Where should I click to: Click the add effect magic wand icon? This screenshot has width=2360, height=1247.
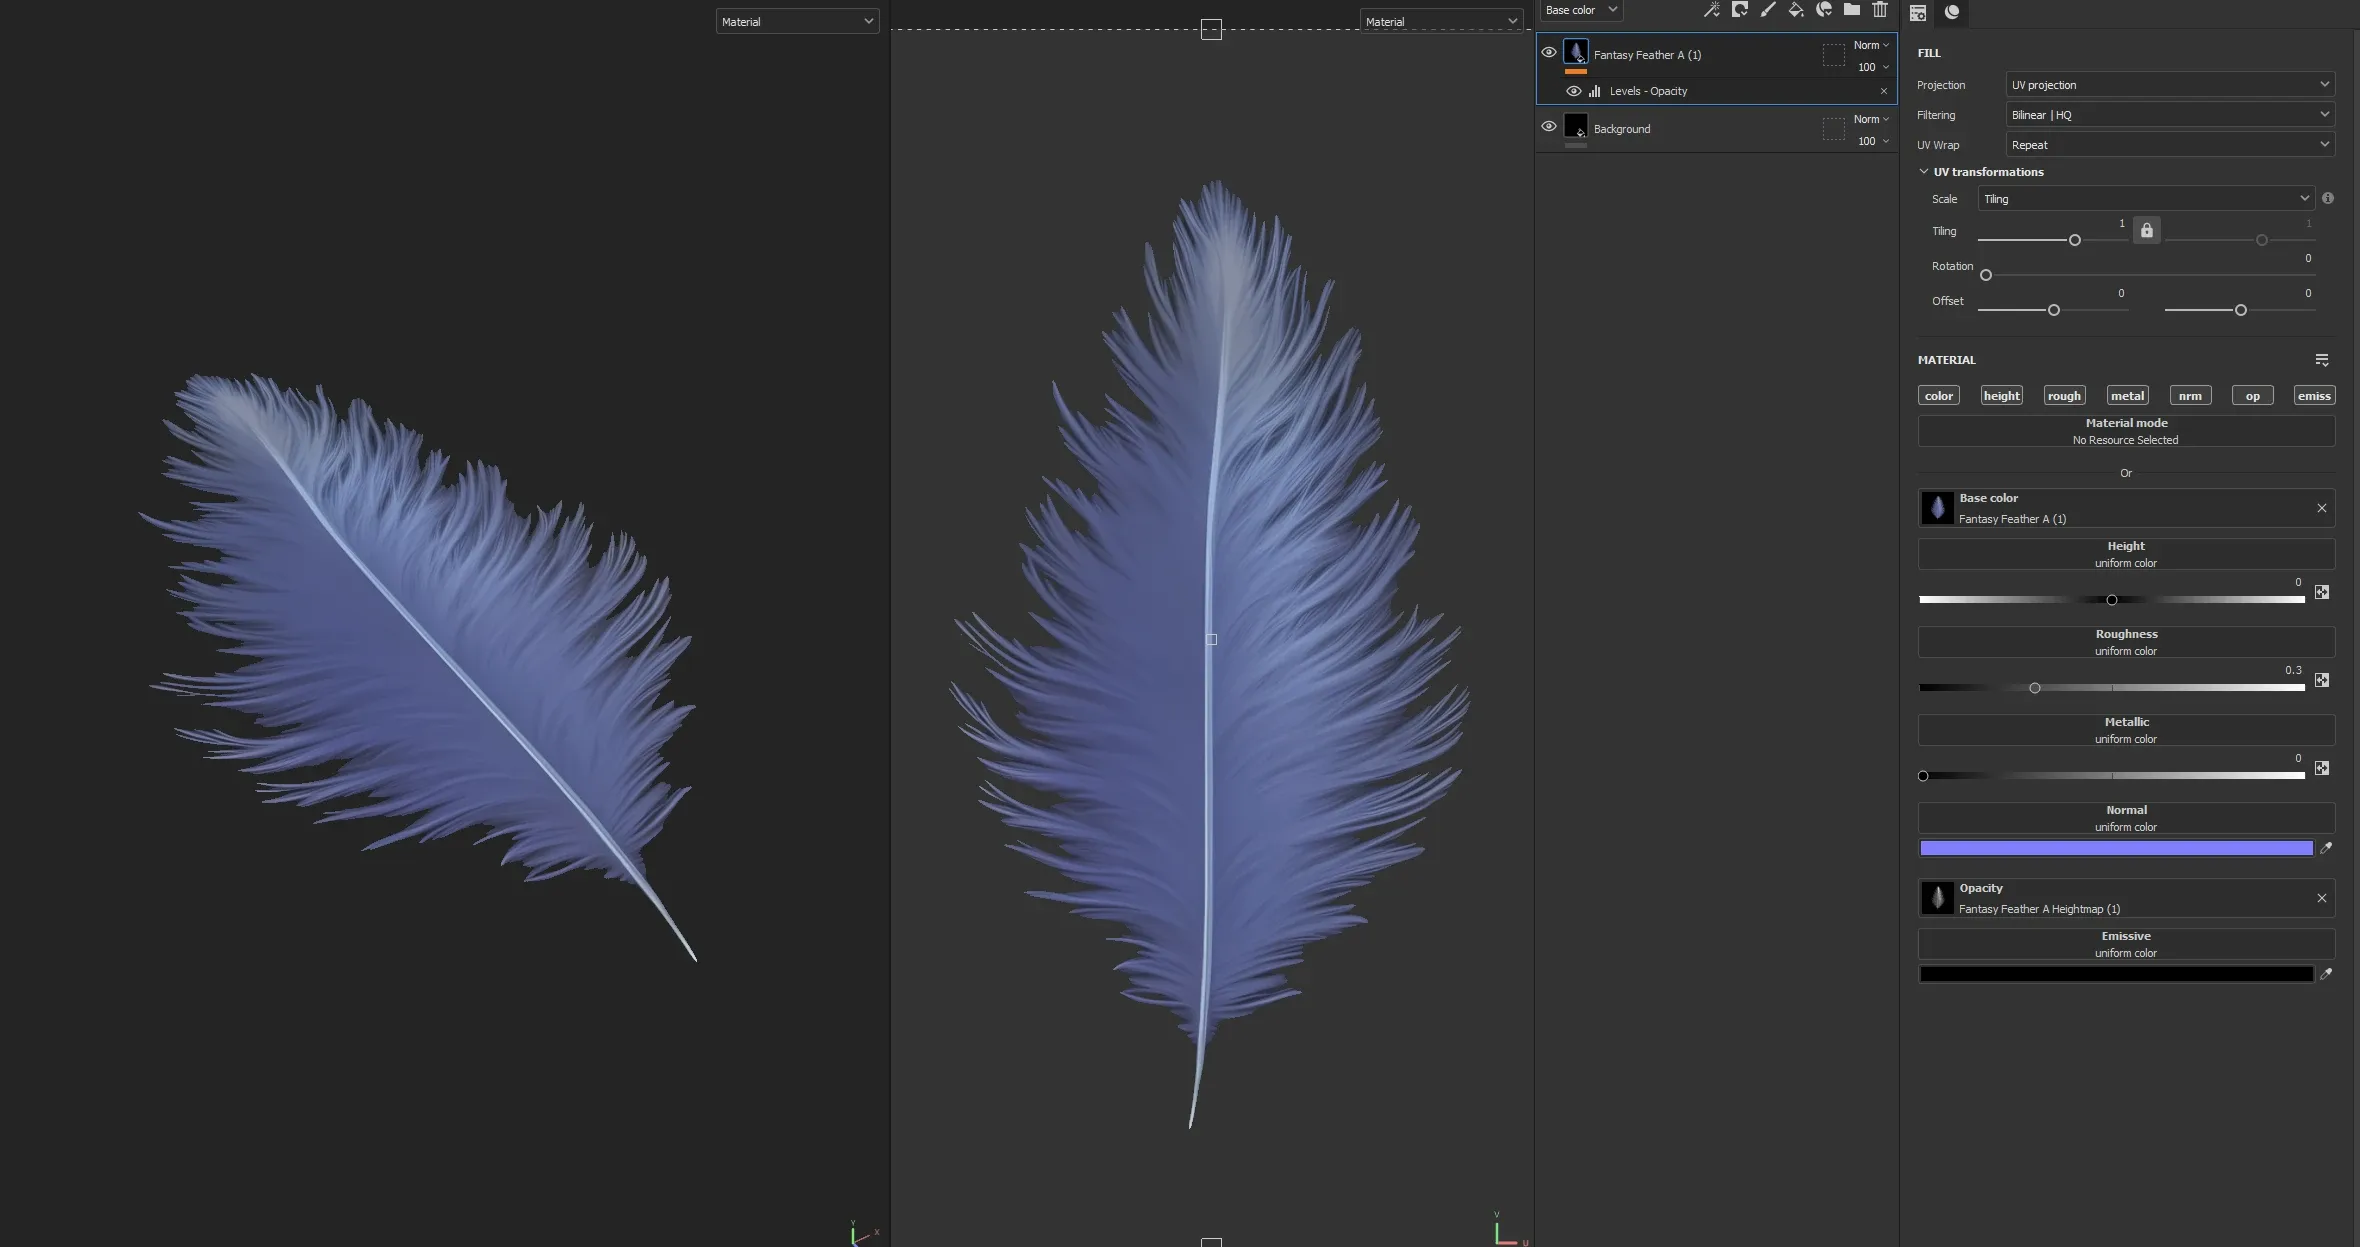[x=1712, y=10]
